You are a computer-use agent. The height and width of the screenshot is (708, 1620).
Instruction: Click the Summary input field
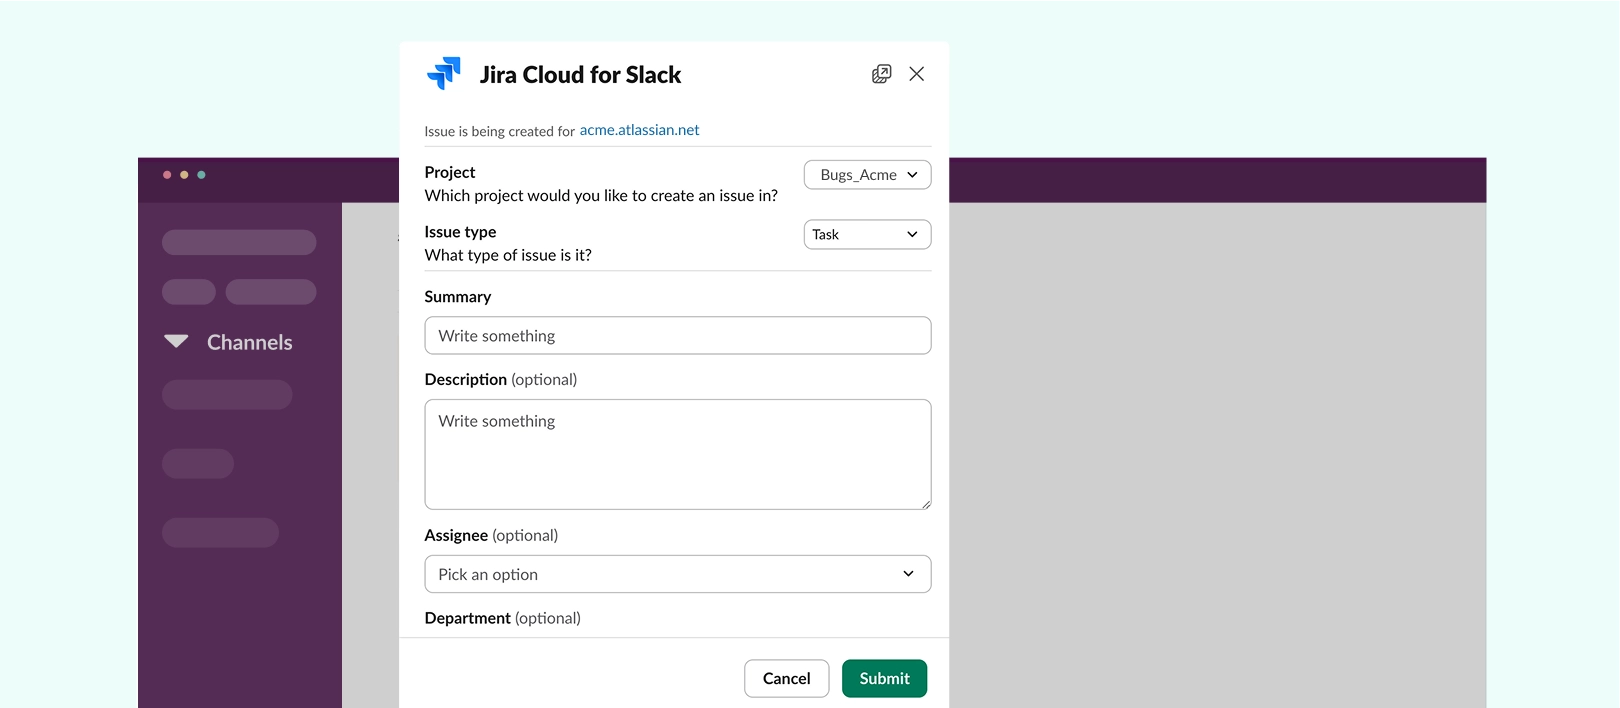click(678, 336)
